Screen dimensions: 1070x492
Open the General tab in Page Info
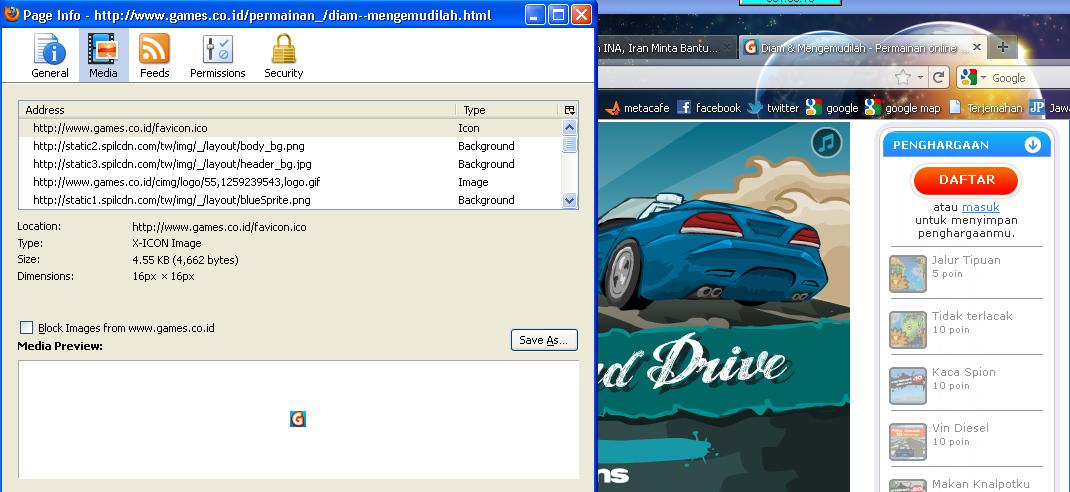[50, 56]
